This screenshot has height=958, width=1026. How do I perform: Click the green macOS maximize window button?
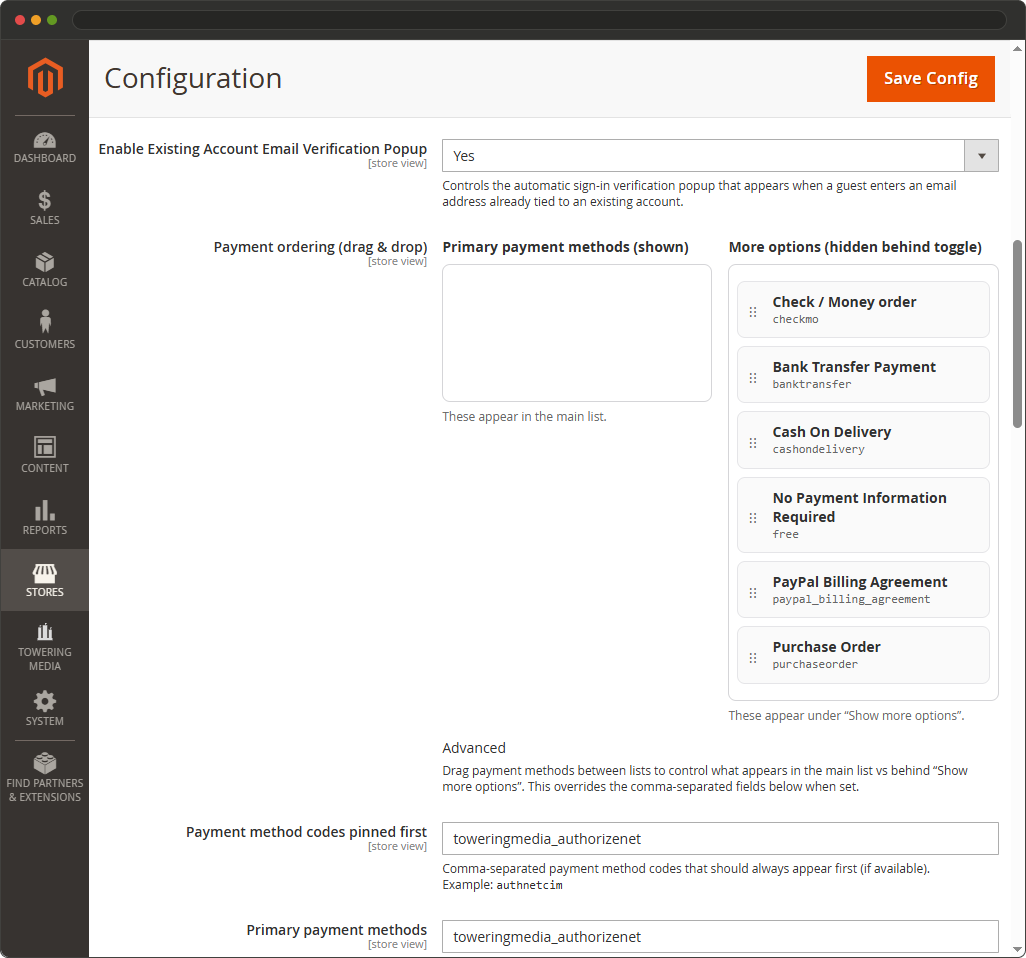pyautogui.click(x=52, y=20)
